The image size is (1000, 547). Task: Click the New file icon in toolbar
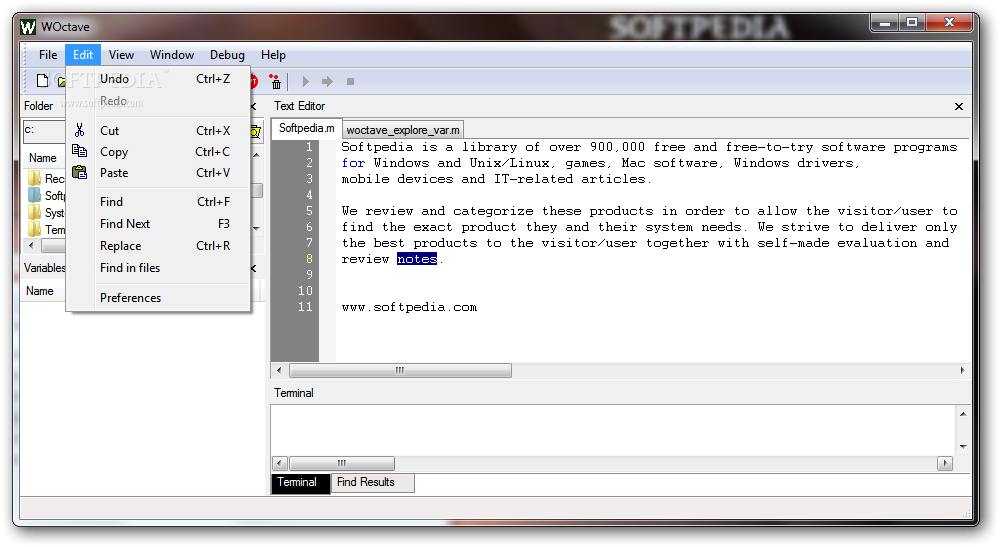click(x=42, y=81)
